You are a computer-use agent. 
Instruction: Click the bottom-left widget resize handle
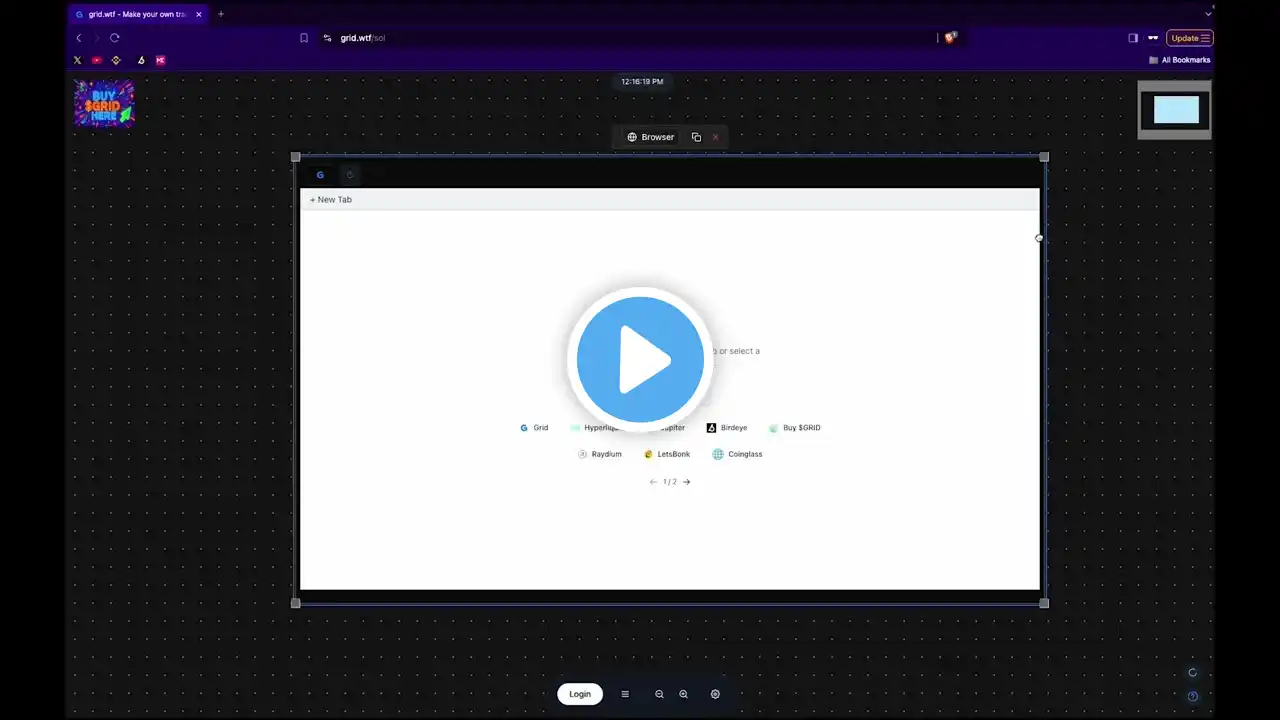coord(295,603)
